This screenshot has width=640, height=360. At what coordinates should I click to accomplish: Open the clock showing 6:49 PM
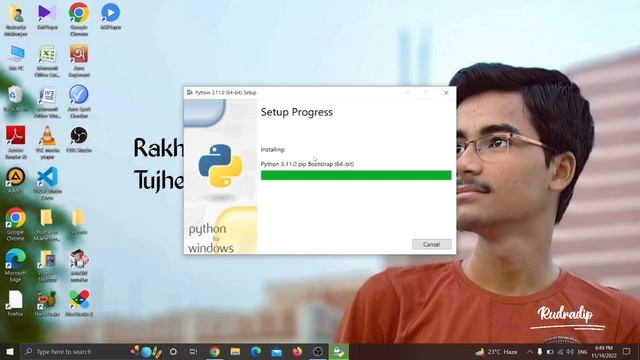click(x=604, y=351)
